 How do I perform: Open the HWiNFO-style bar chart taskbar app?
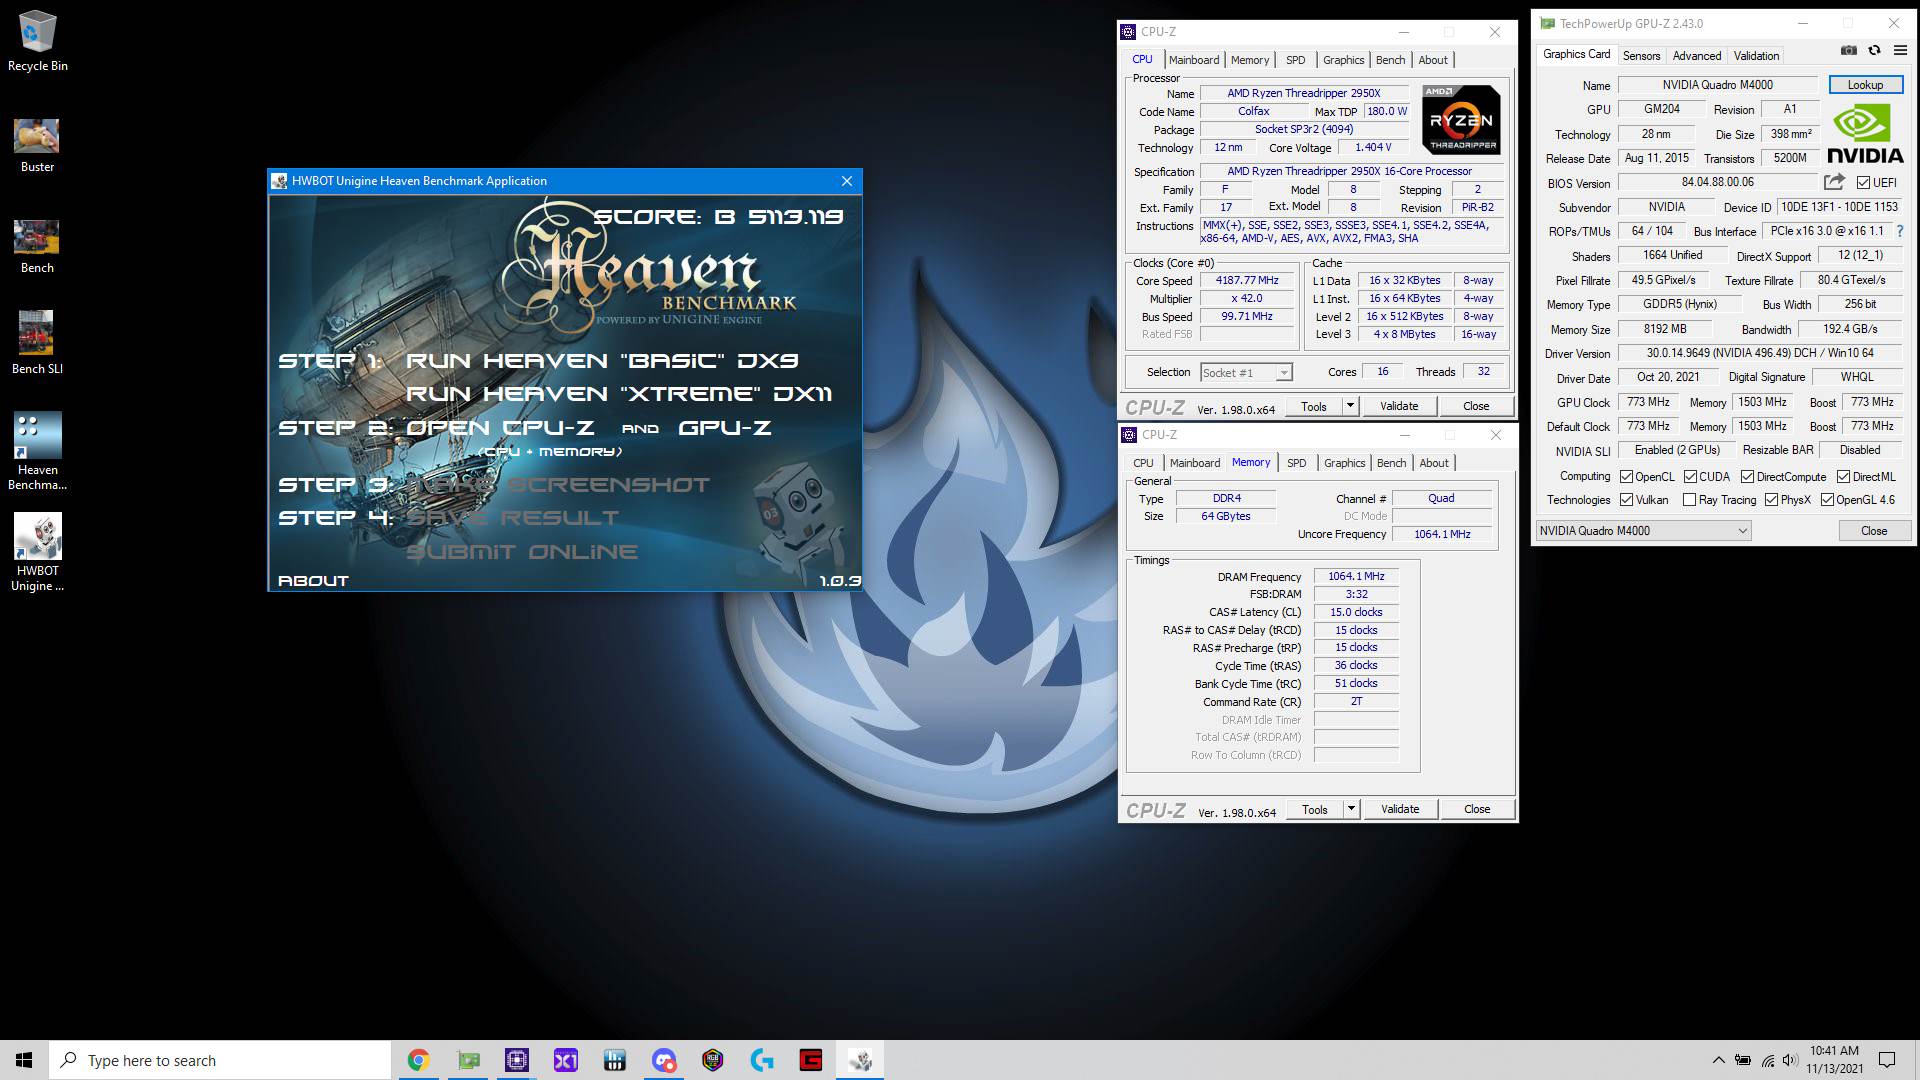(x=615, y=1060)
